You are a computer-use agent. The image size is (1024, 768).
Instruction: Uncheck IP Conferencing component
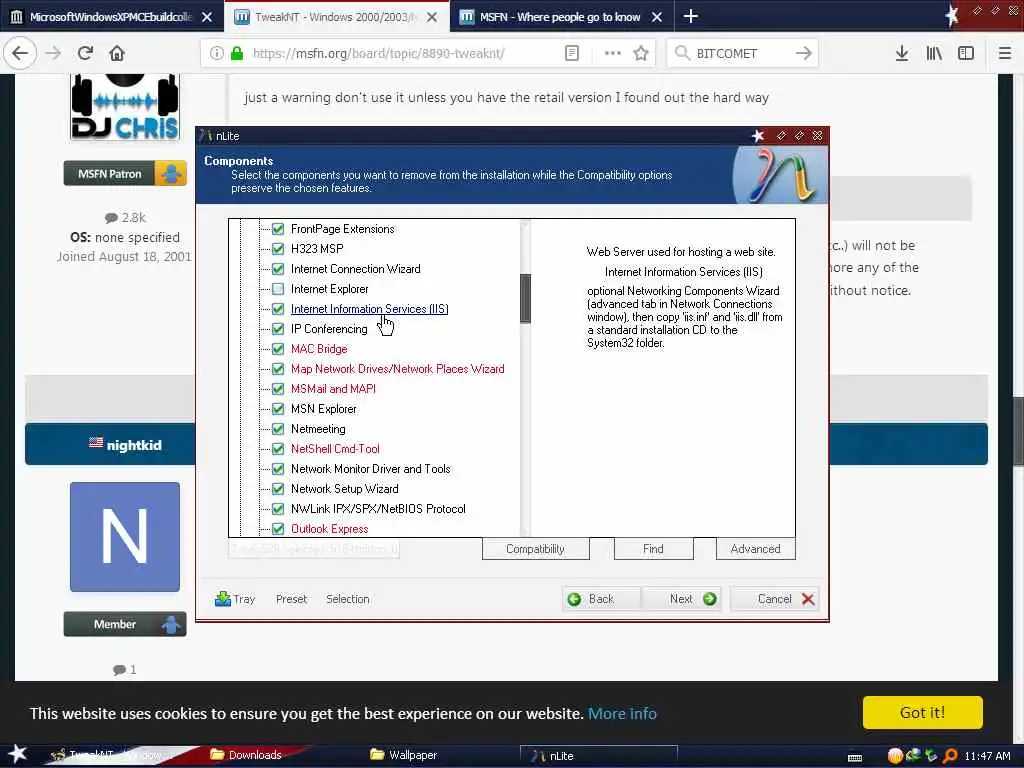tap(278, 328)
